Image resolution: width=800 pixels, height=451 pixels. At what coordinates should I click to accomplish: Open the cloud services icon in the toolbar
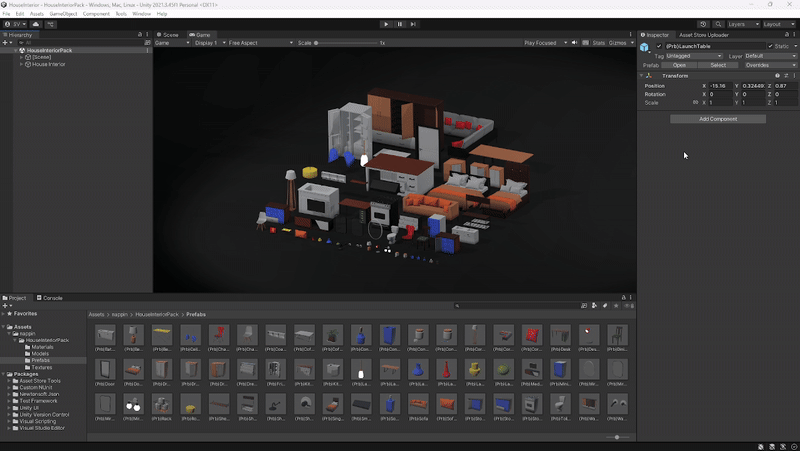pyautogui.click(x=36, y=24)
